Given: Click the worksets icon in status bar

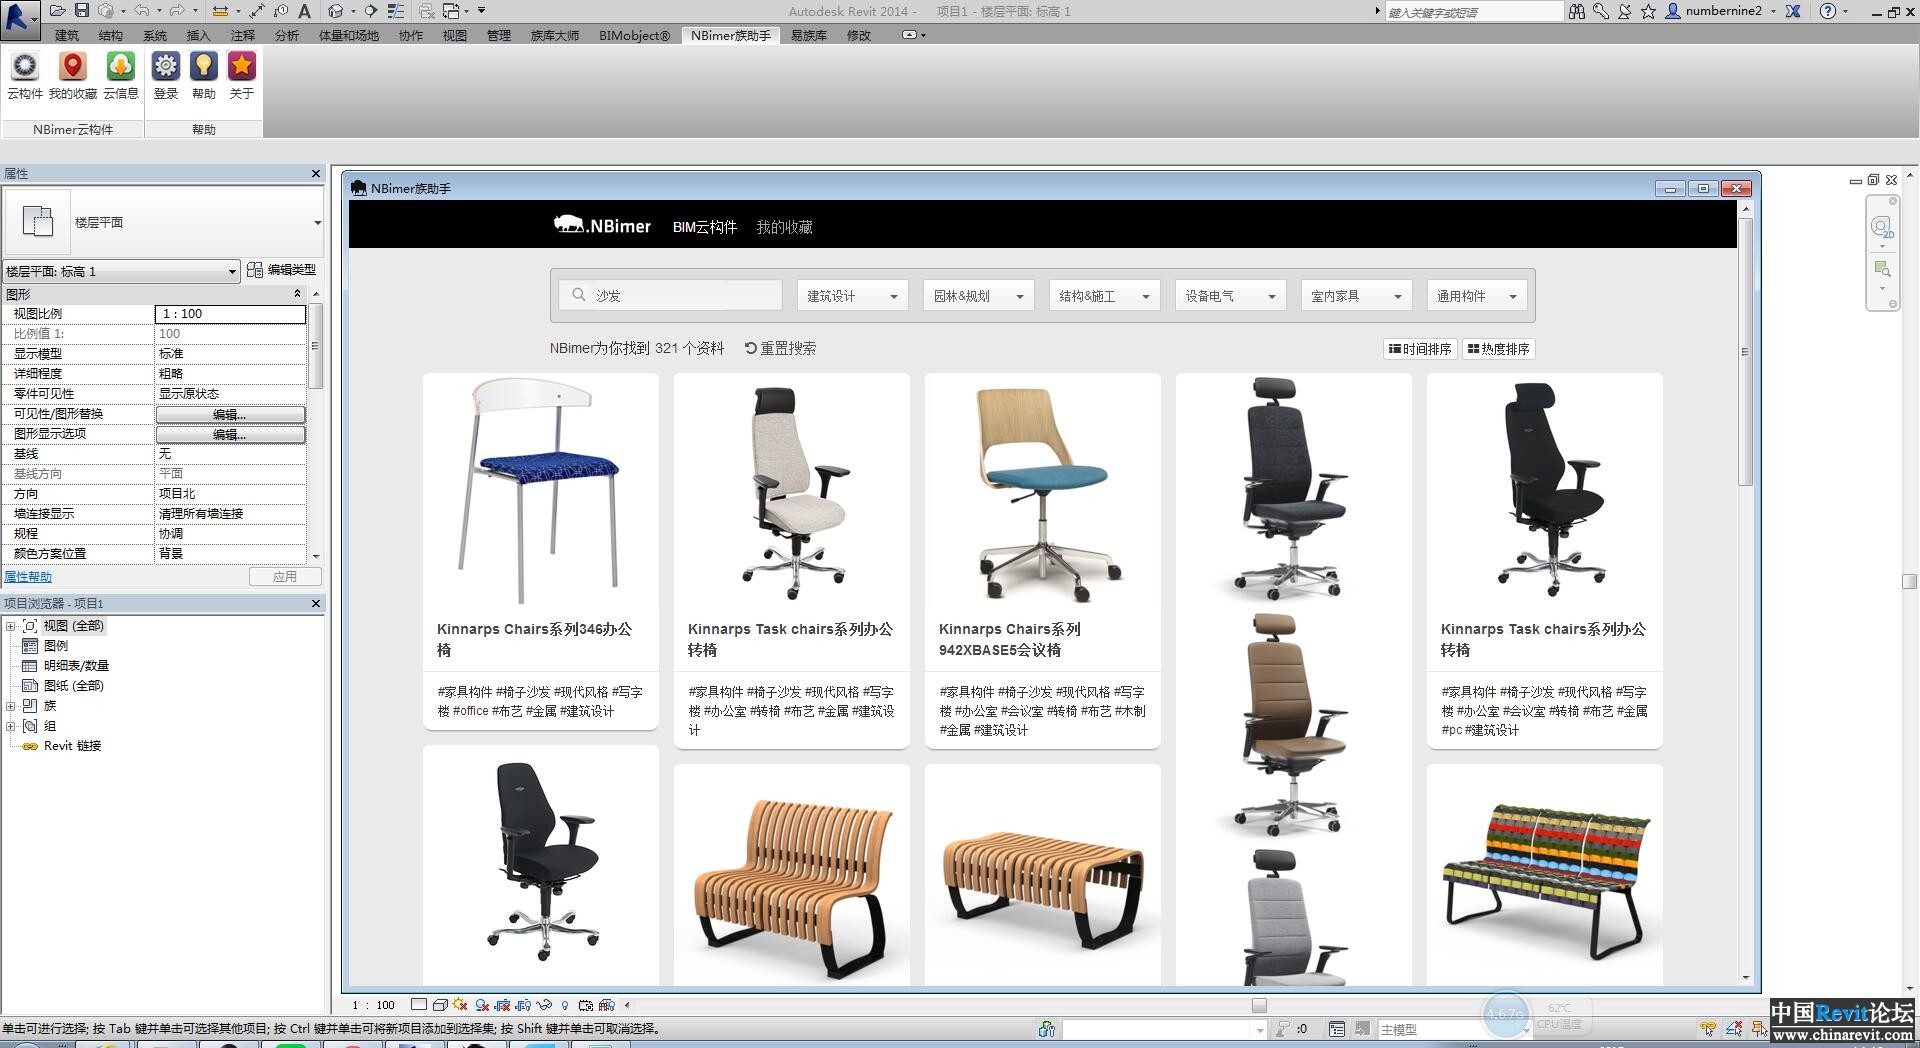Looking at the screenshot, I should pos(1047,1029).
